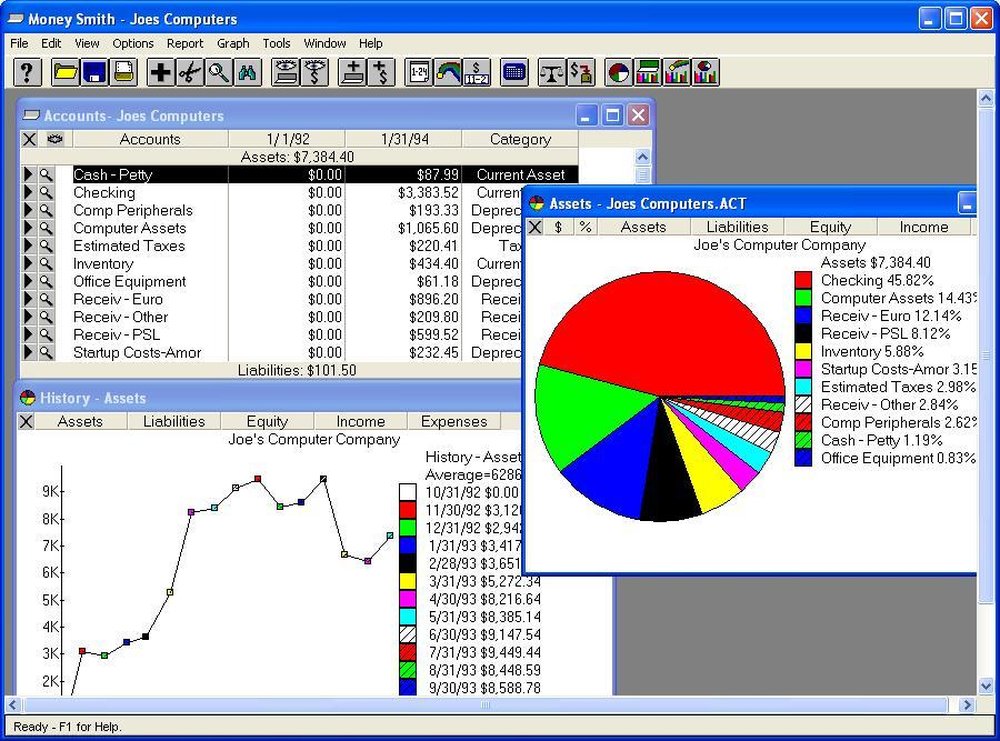Open the Report menu
The height and width of the screenshot is (741, 1000).
point(185,43)
